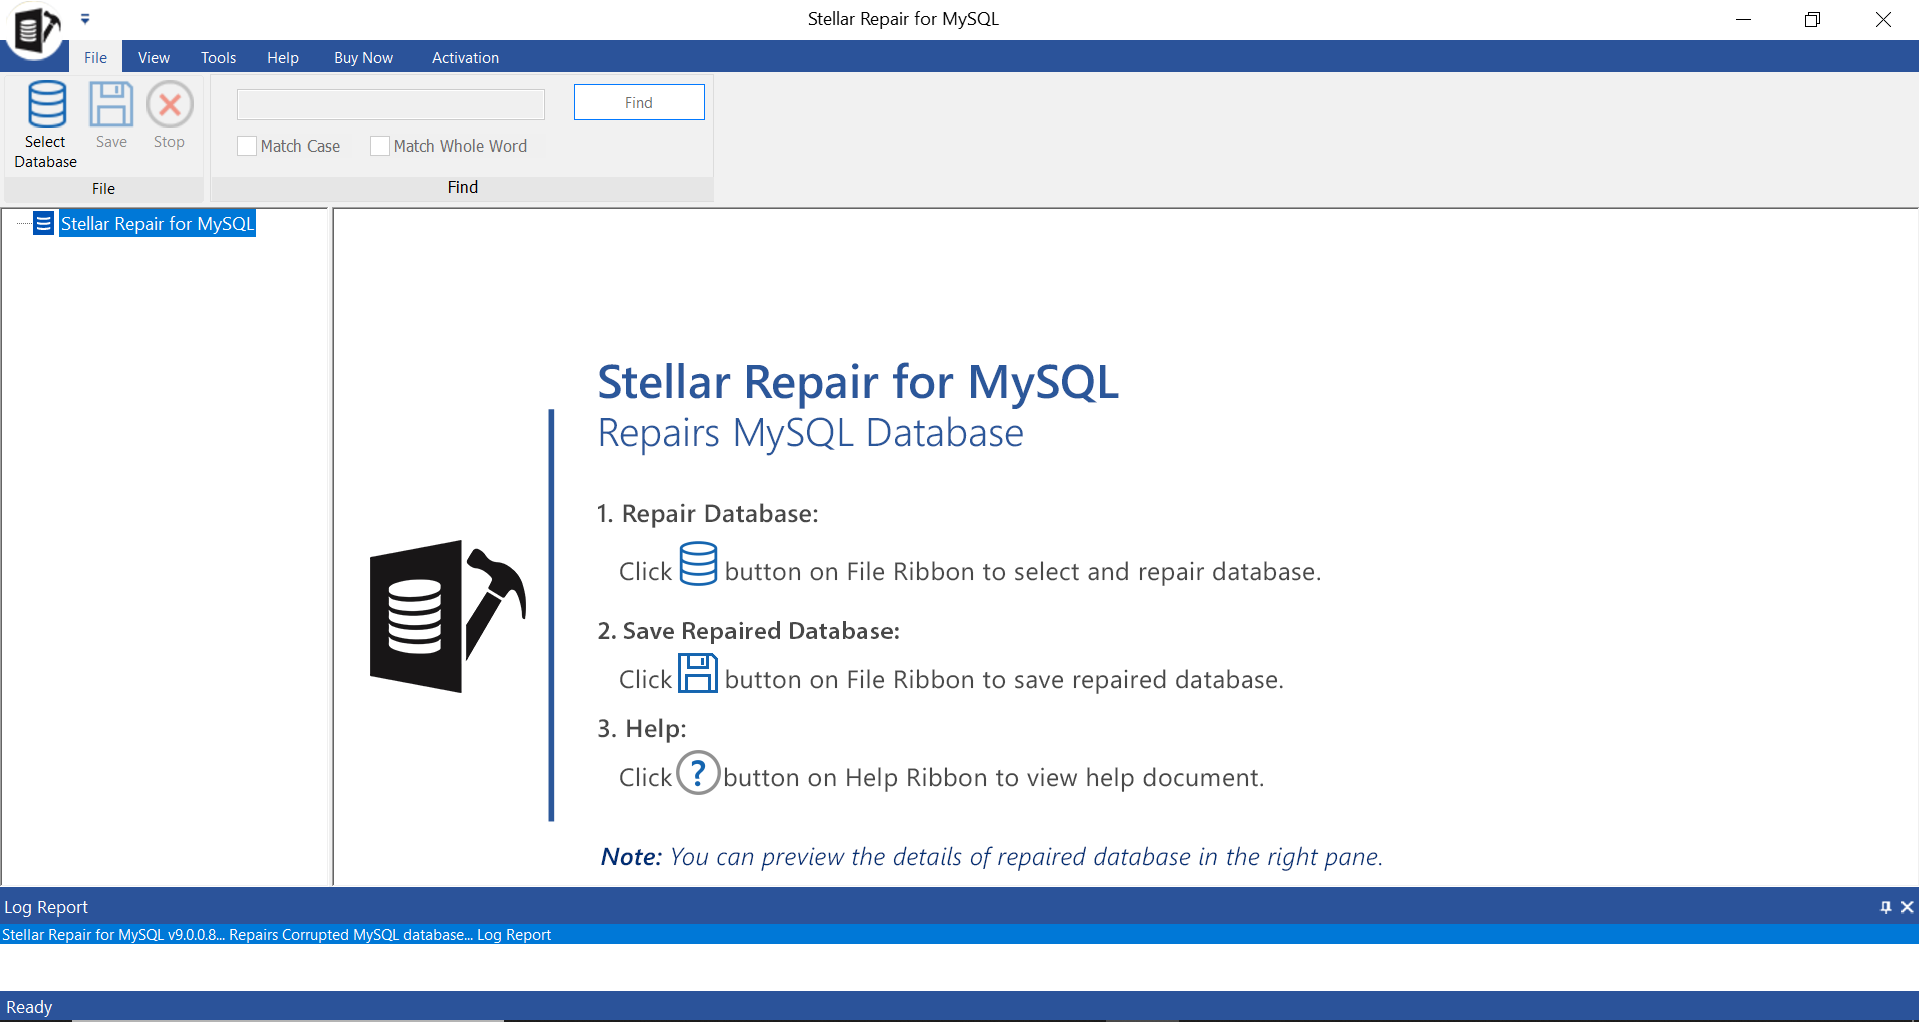Click the Find search text field
This screenshot has width=1919, height=1022.
[391, 104]
